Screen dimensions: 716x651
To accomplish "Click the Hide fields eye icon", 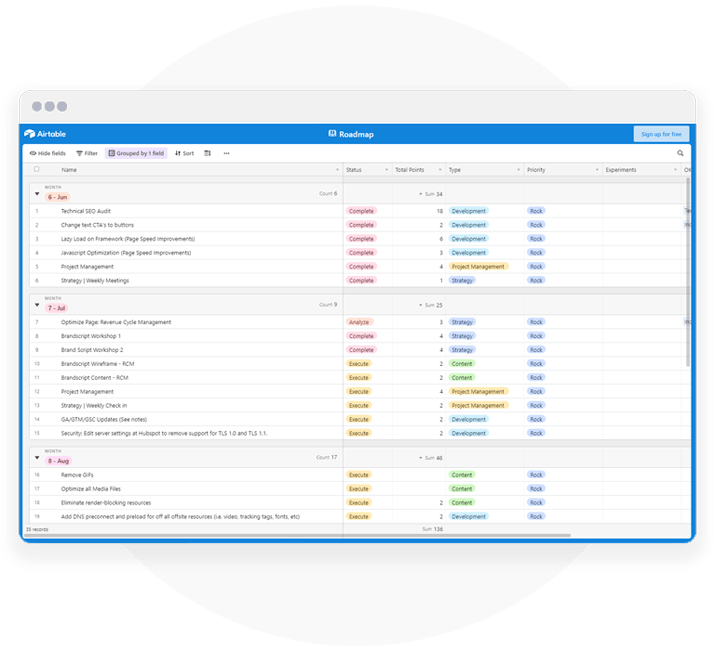I will (x=33, y=153).
